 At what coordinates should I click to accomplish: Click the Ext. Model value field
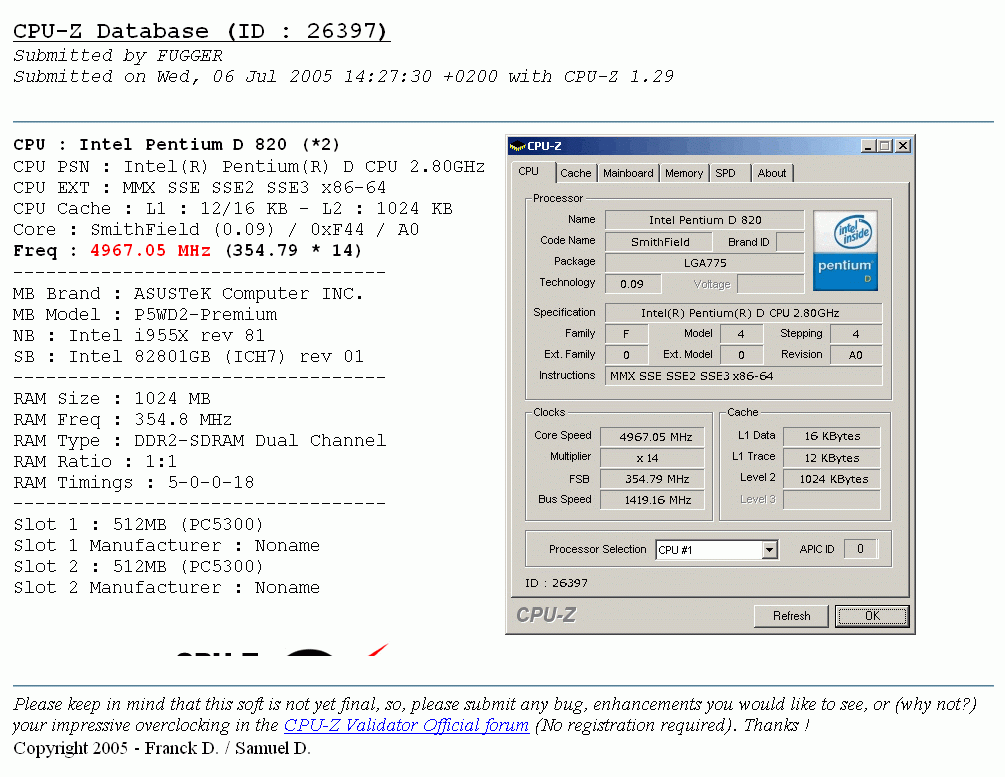coord(741,355)
